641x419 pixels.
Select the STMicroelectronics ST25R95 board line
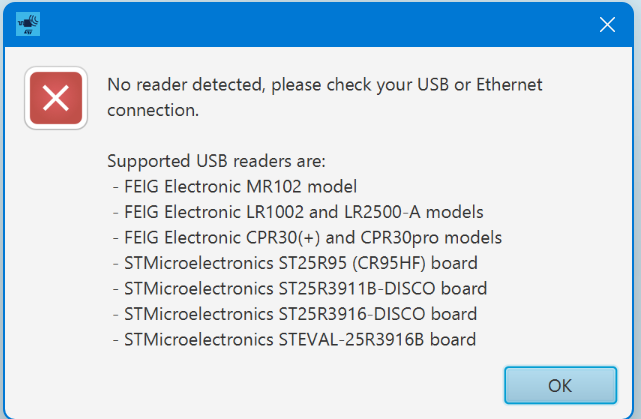(296, 263)
